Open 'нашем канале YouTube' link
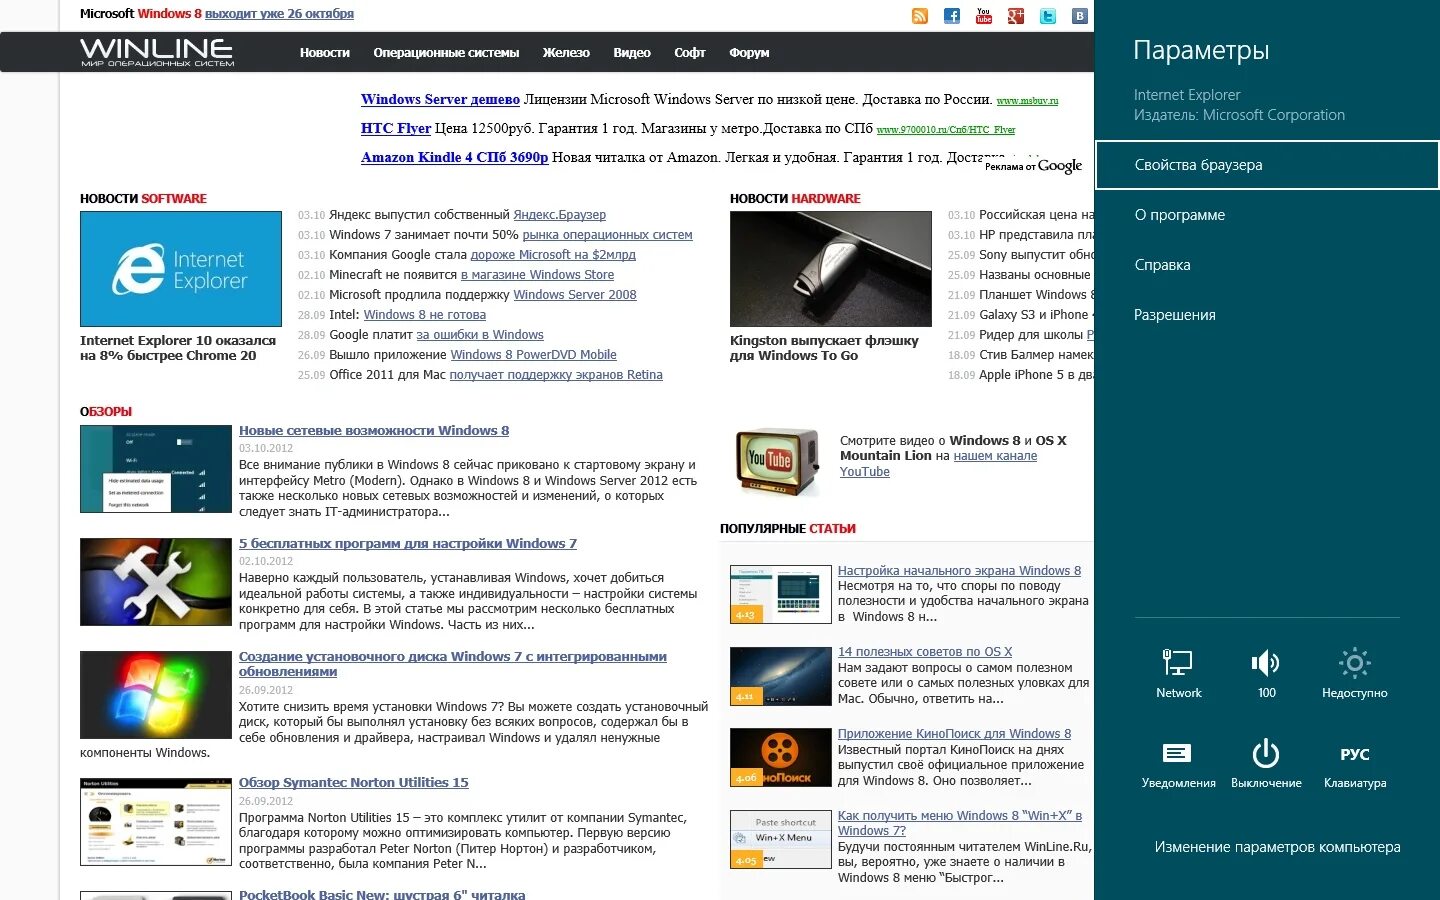Viewport: 1440px width, 900px height. (x=938, y=464)
